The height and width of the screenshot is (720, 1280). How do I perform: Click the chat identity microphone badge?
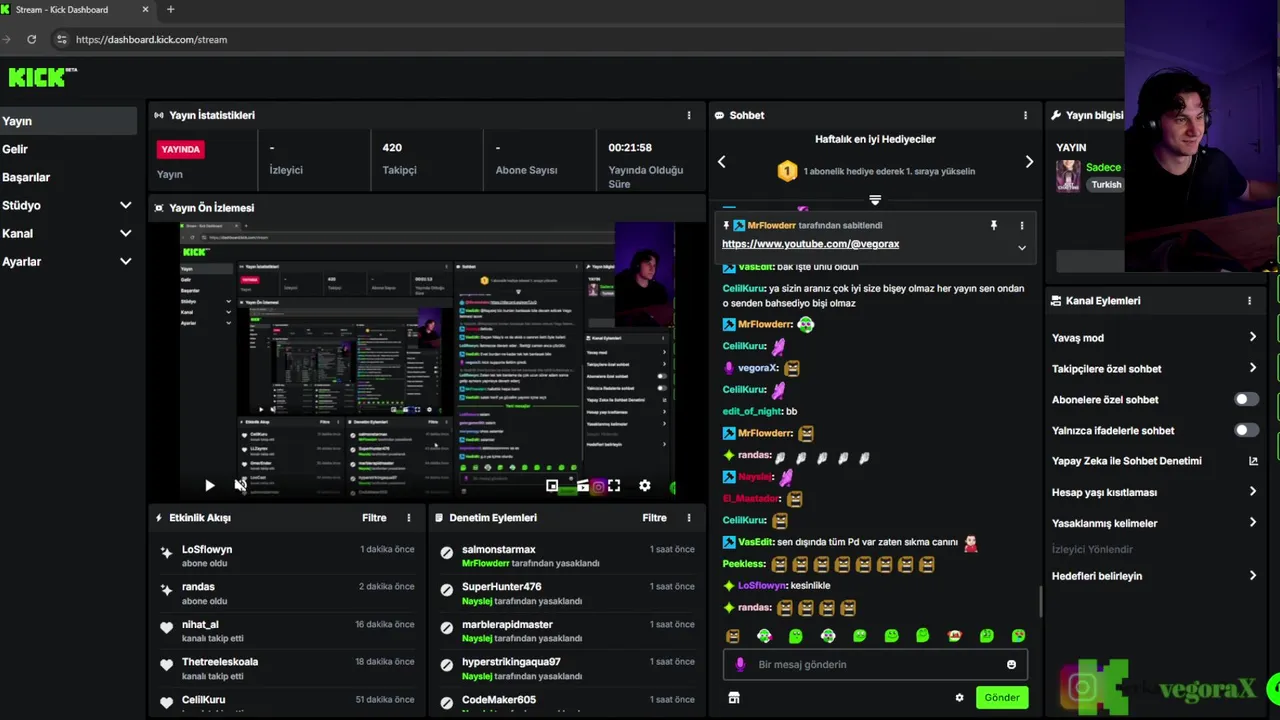click(x=740, y=664)
